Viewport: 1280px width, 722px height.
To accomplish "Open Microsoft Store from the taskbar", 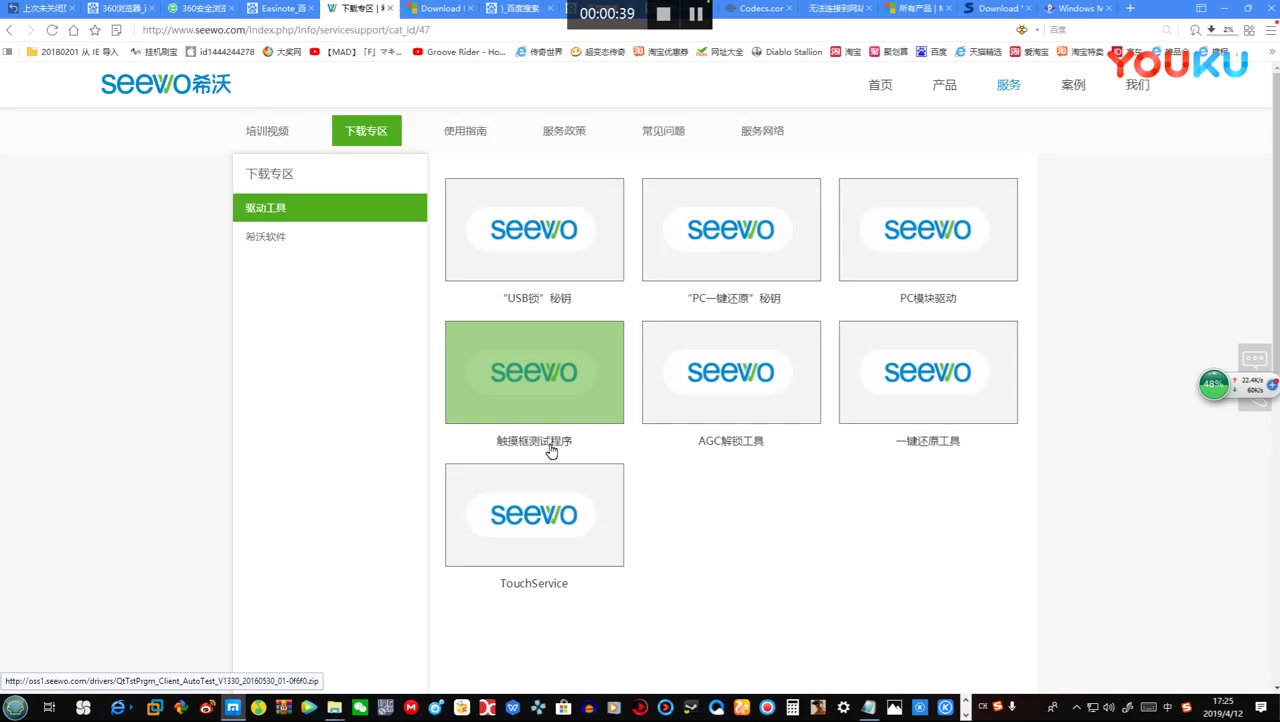I will coord(563,708).
